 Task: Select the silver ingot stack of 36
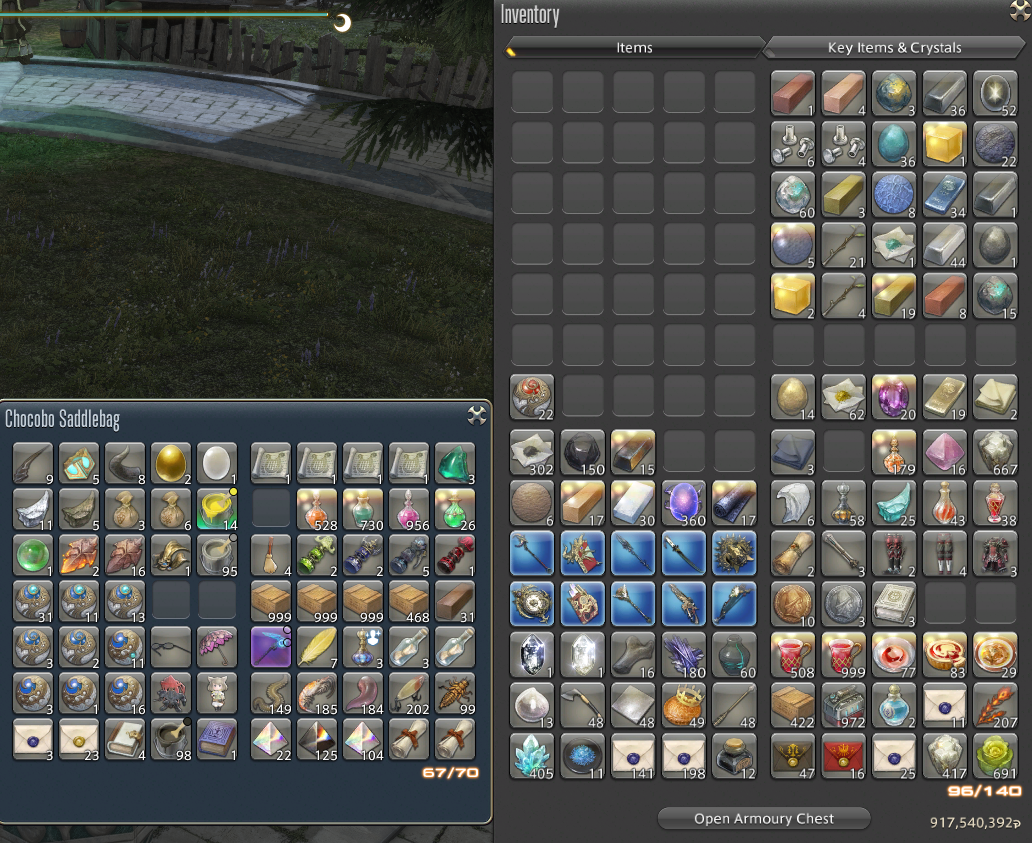point(944,93)
